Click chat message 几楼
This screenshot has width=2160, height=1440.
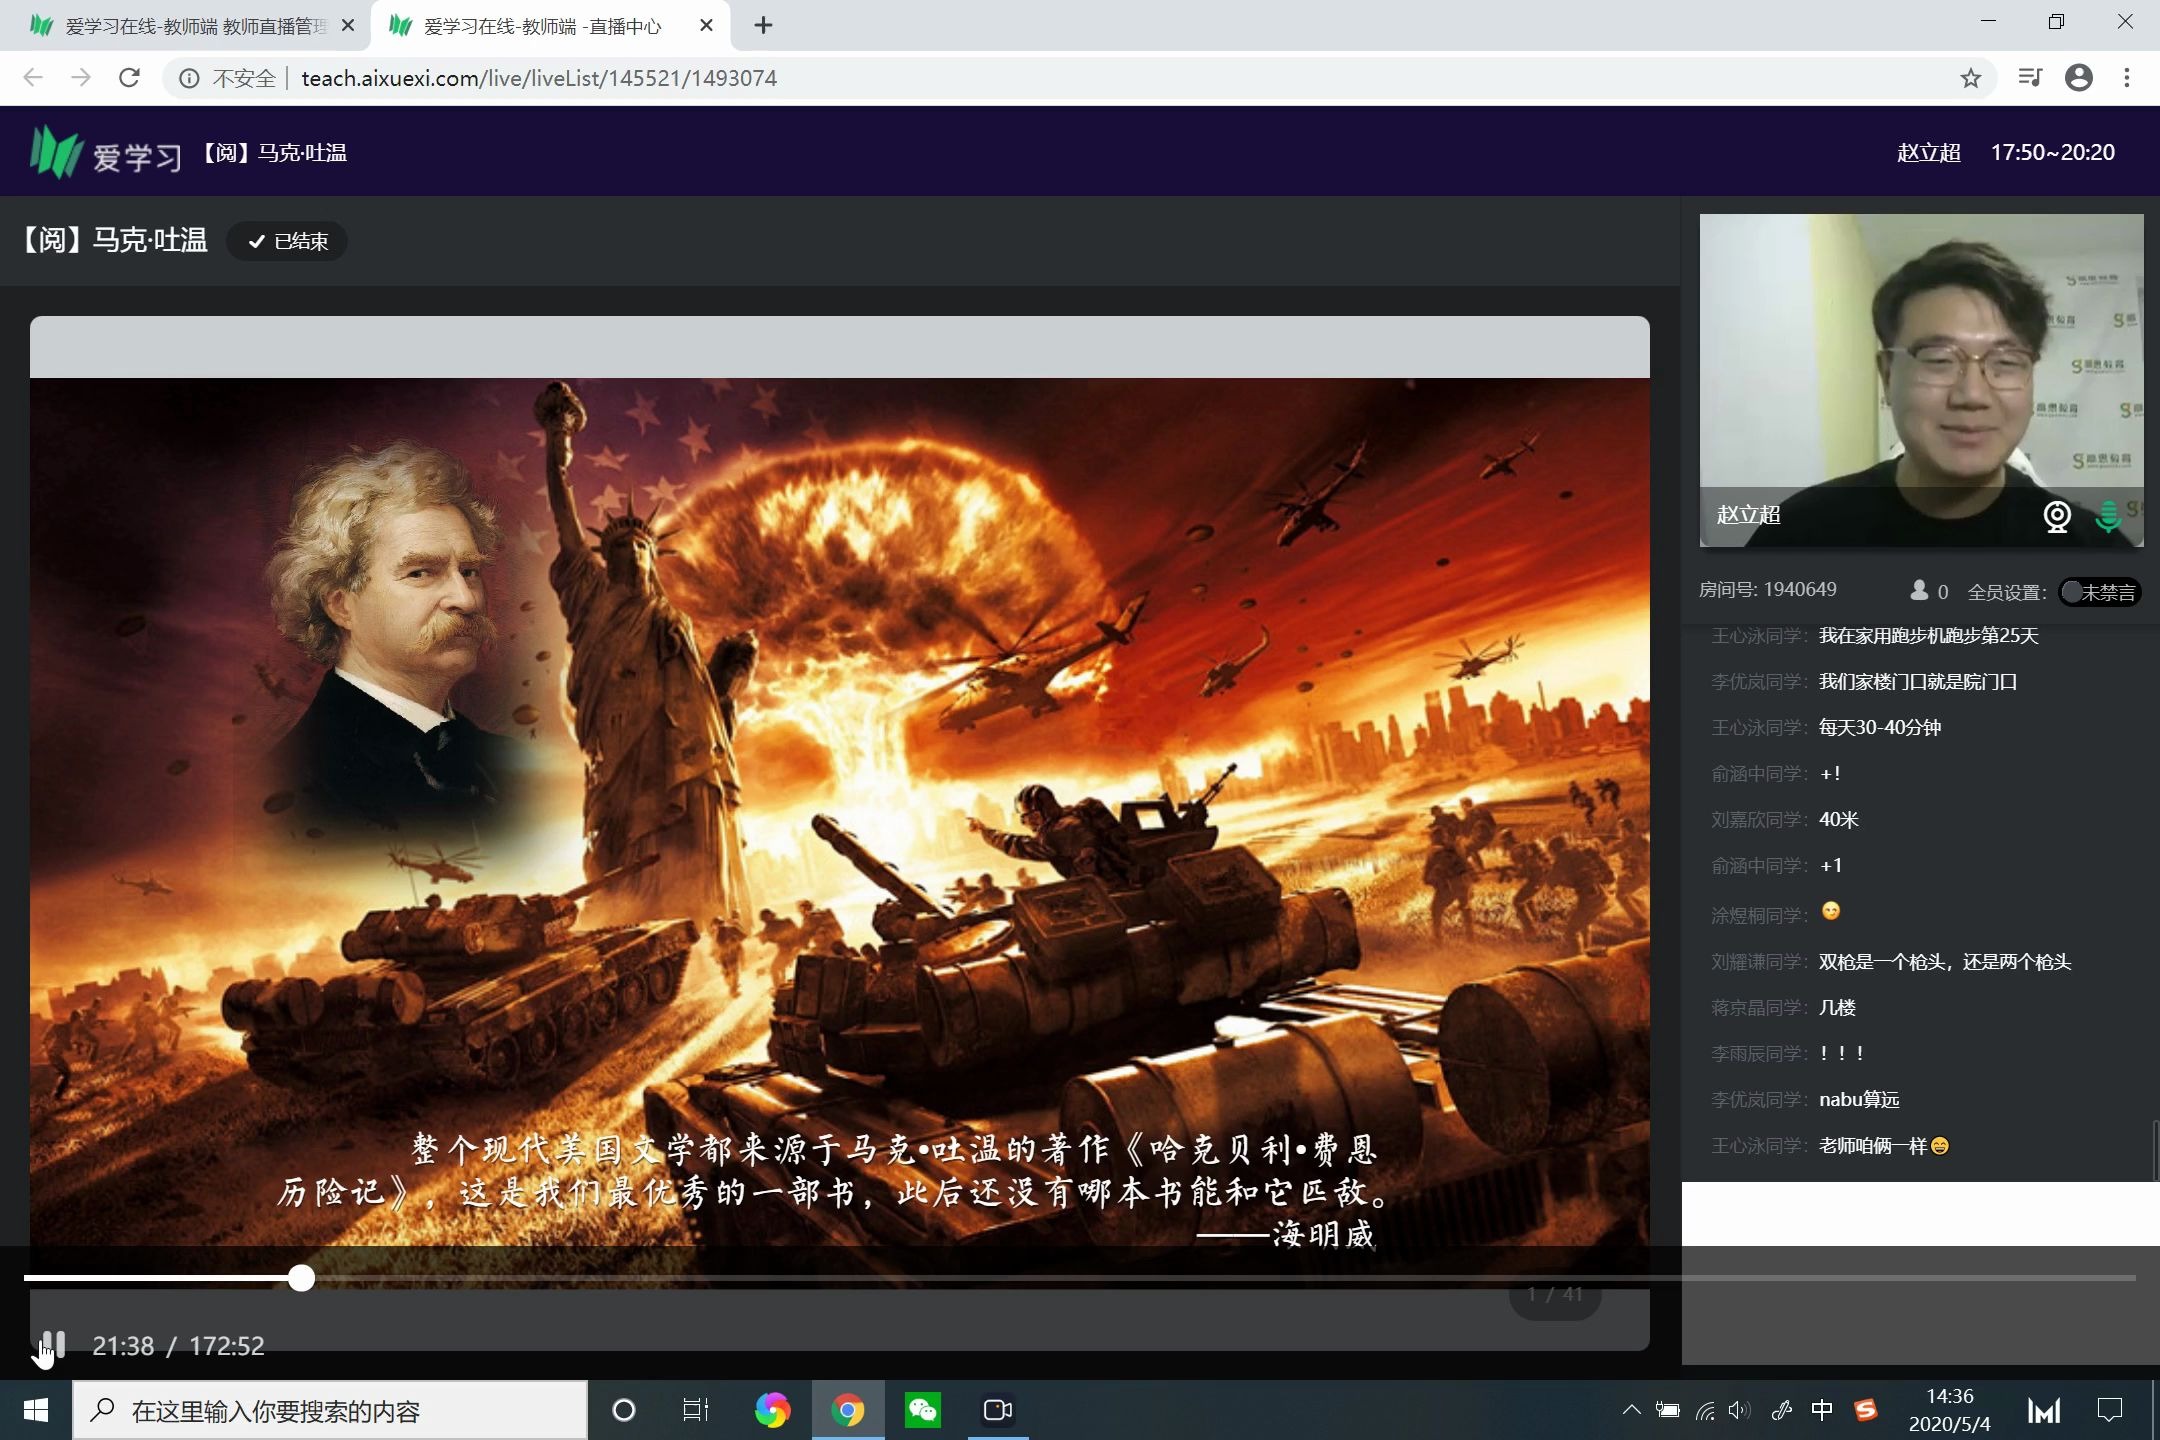click(x=1837, y=1008)
